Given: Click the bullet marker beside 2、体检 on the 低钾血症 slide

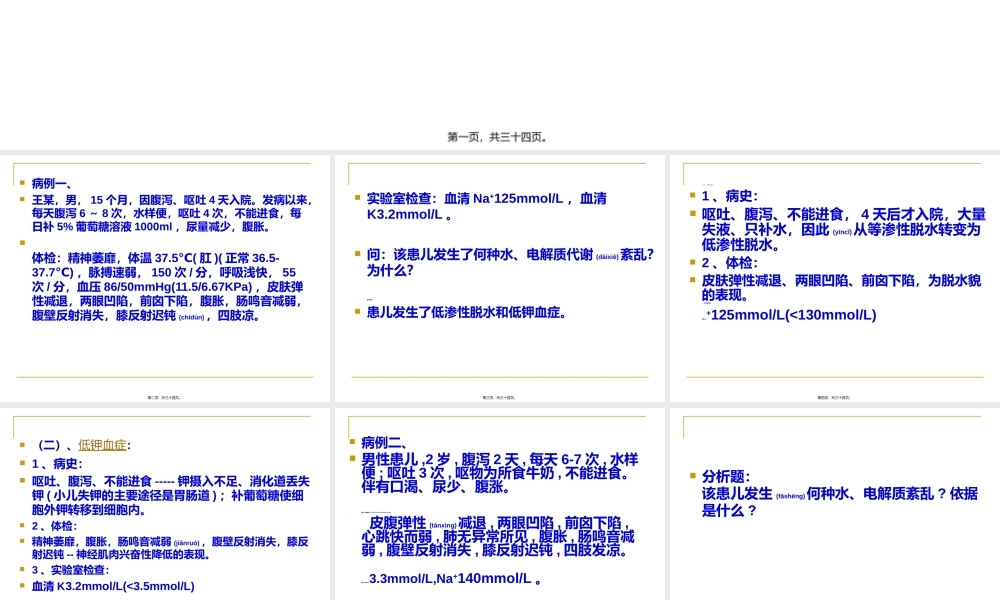Looking at the screenshot, I should [20, 526].
